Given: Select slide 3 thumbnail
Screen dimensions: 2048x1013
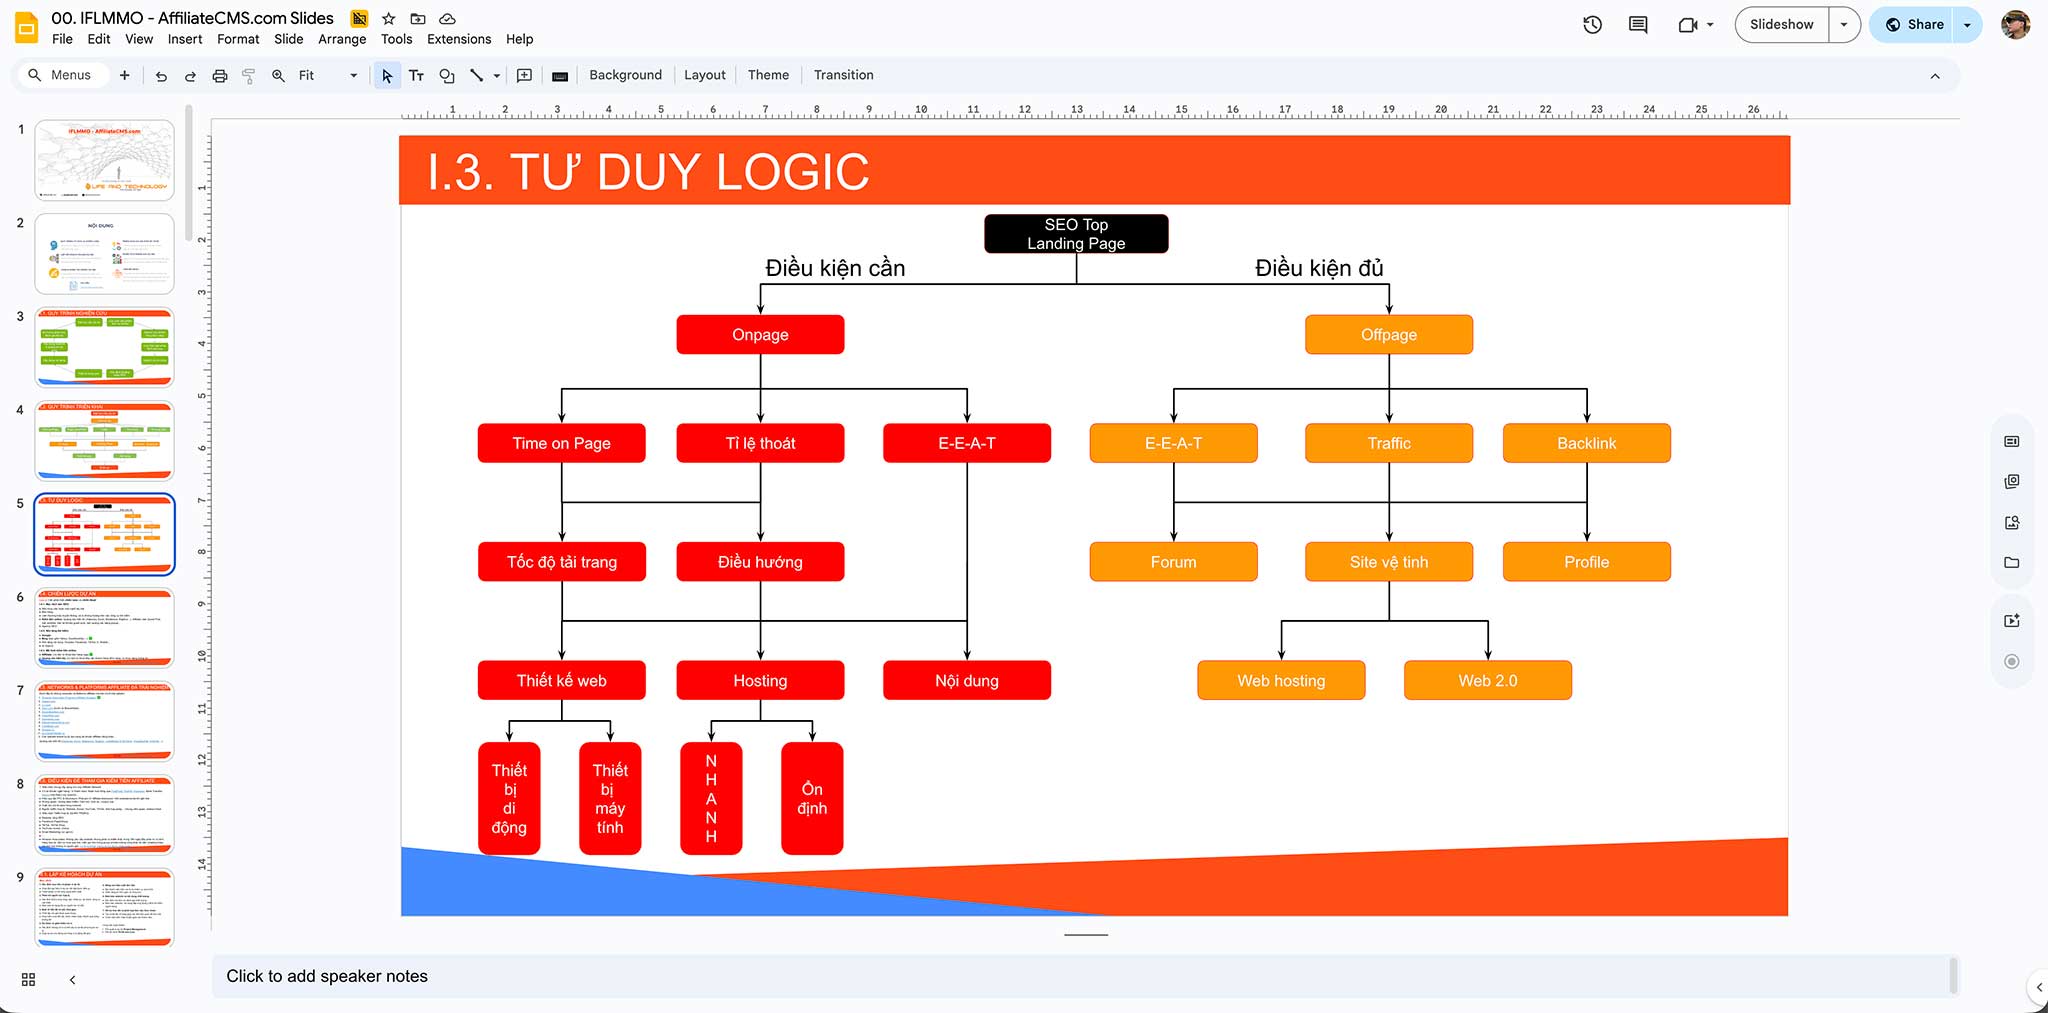Looking at the screenshot, I should [x=104, y=347].
